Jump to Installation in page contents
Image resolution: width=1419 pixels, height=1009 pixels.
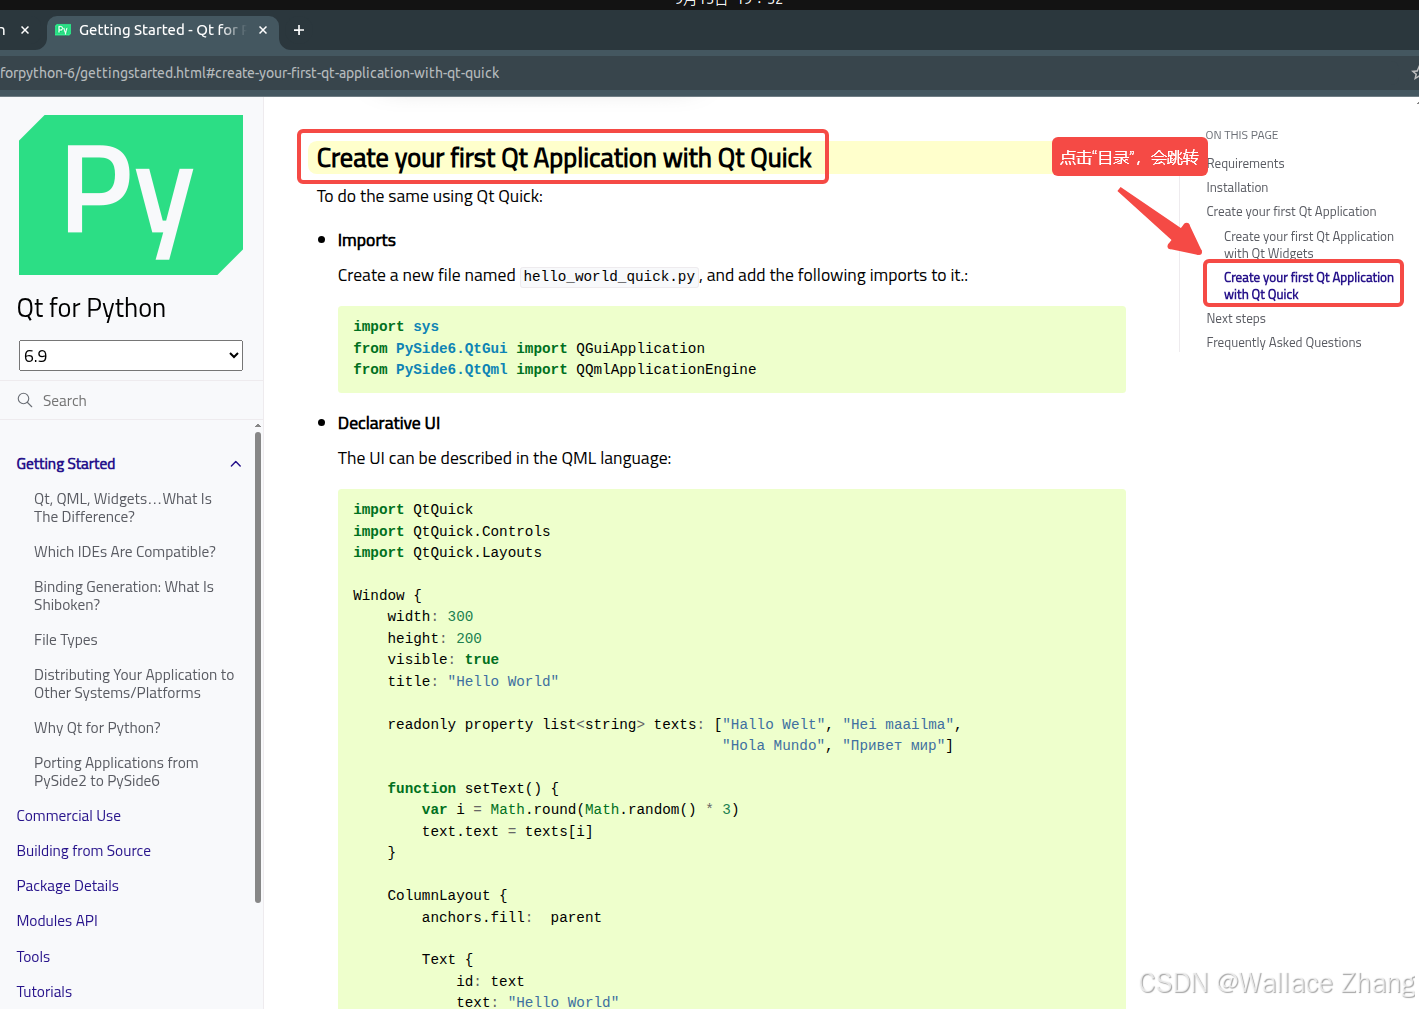point(1237,187)
